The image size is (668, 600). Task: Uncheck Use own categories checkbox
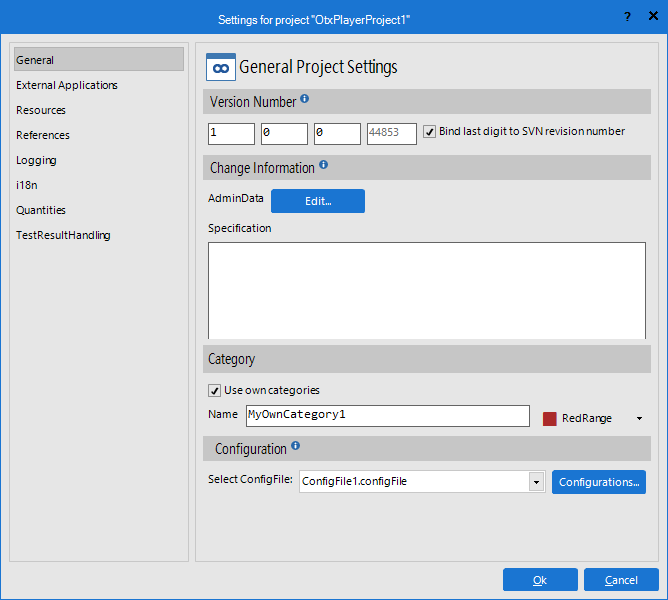click(x=214, y=390)
